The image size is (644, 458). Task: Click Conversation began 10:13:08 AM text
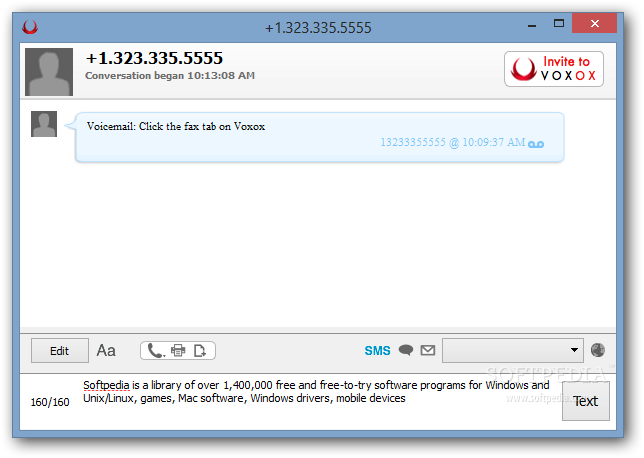170,76
